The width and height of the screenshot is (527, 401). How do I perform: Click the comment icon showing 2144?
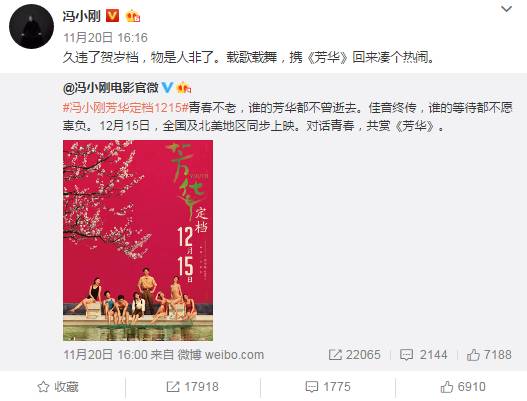click(423, 355)
